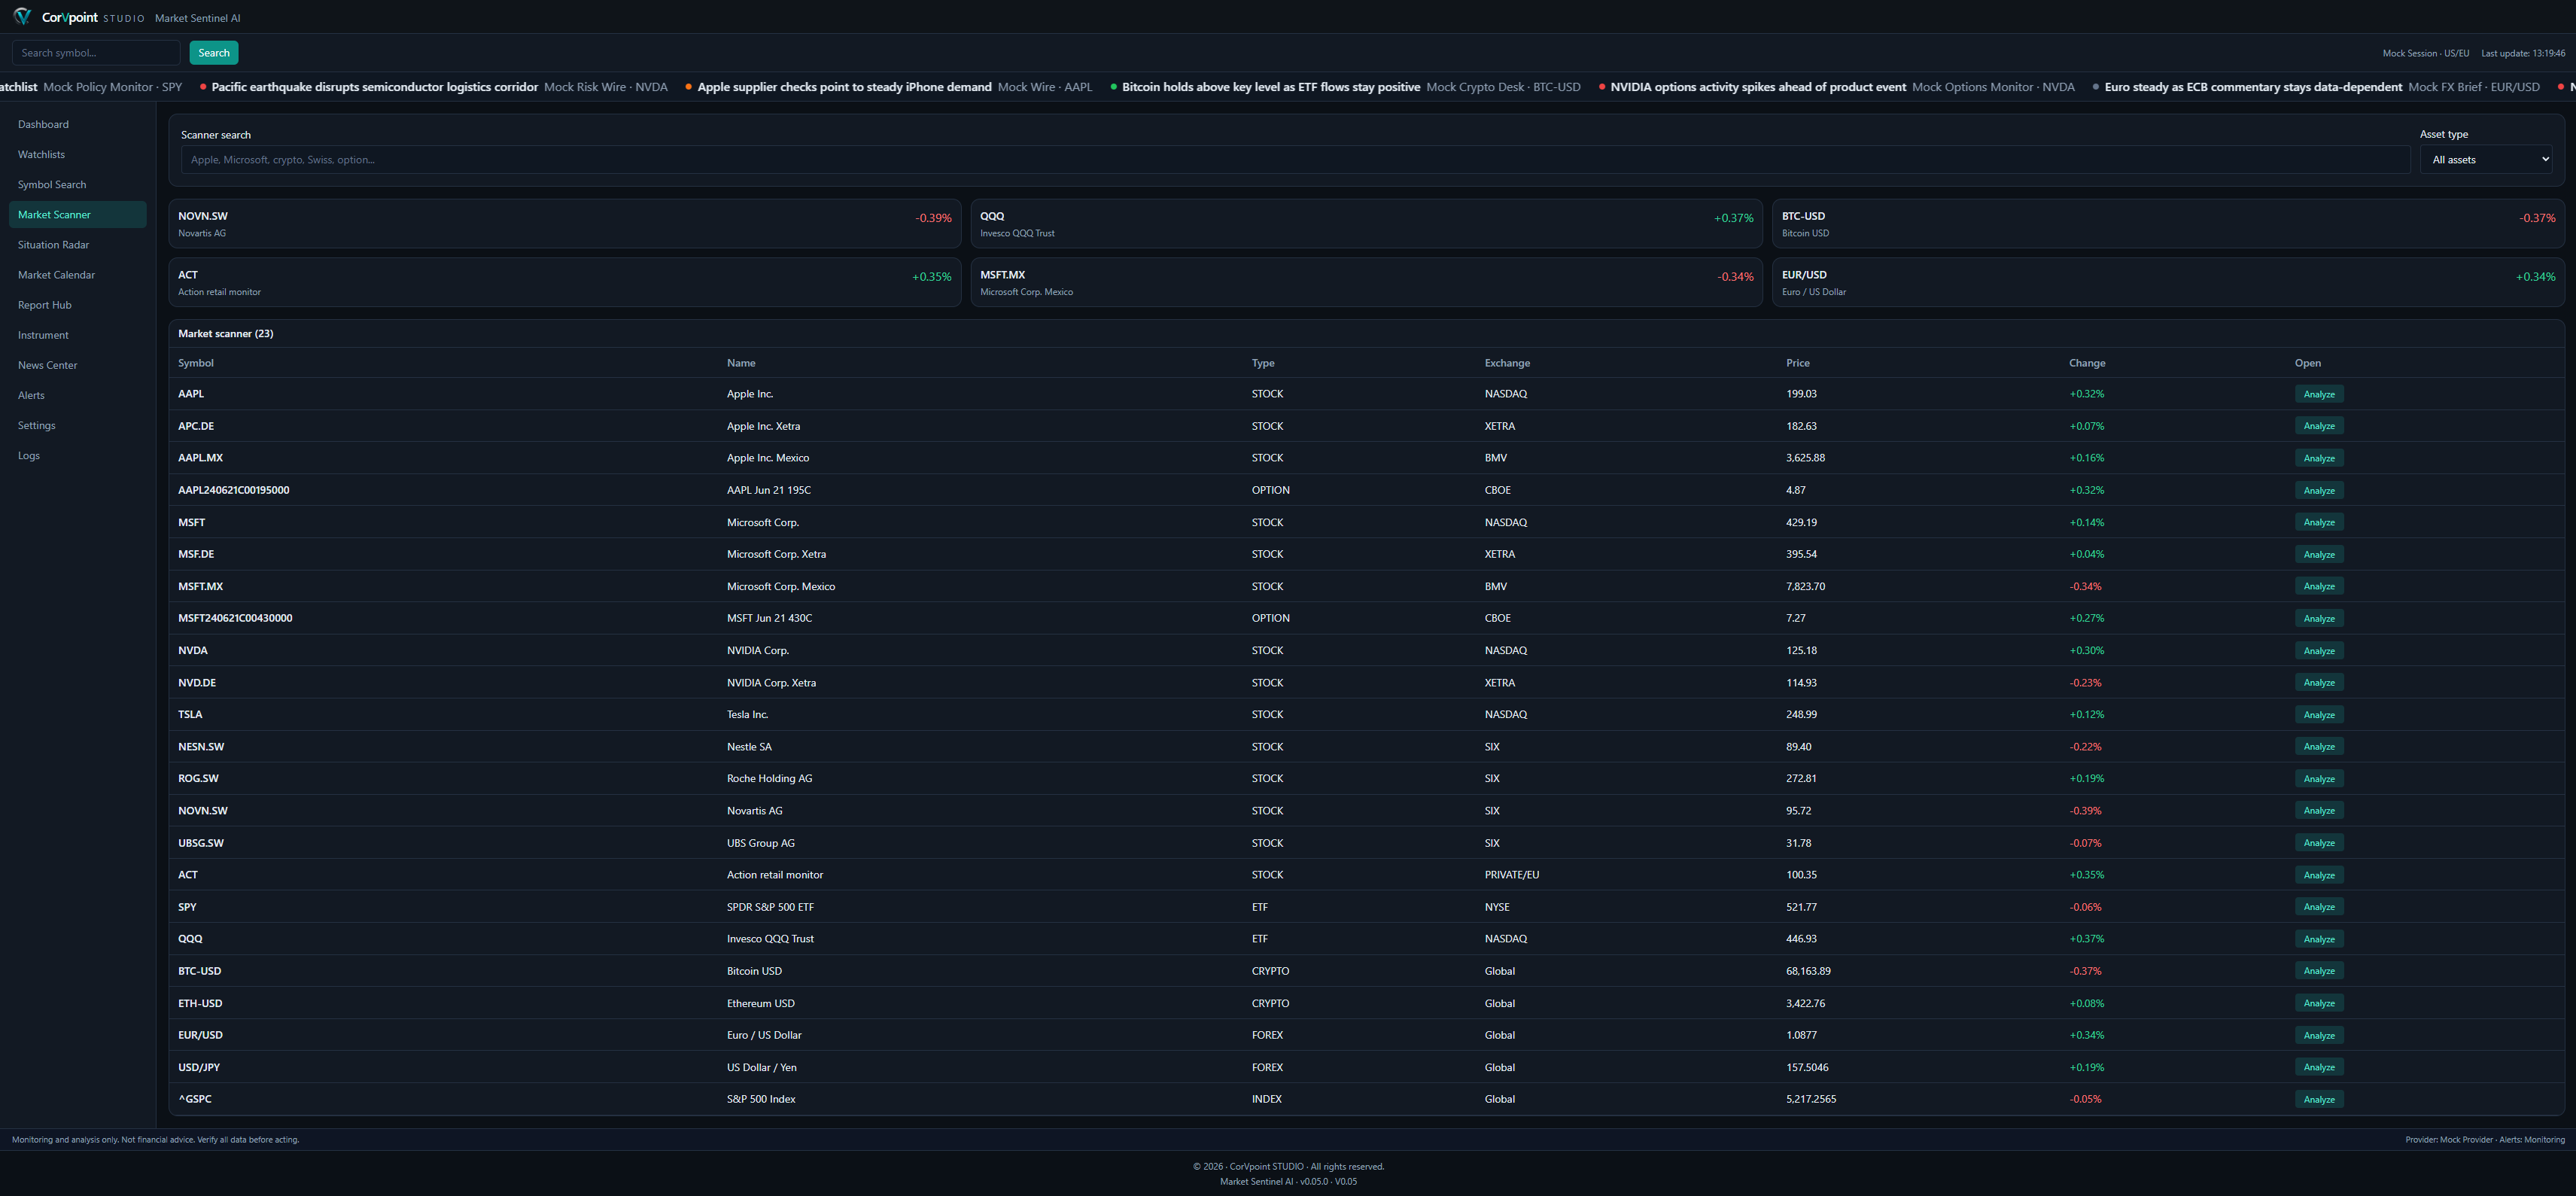Open the Asset type dropdown
The height and width of the screenshot is (1196, 2576).
(2486, 160)
